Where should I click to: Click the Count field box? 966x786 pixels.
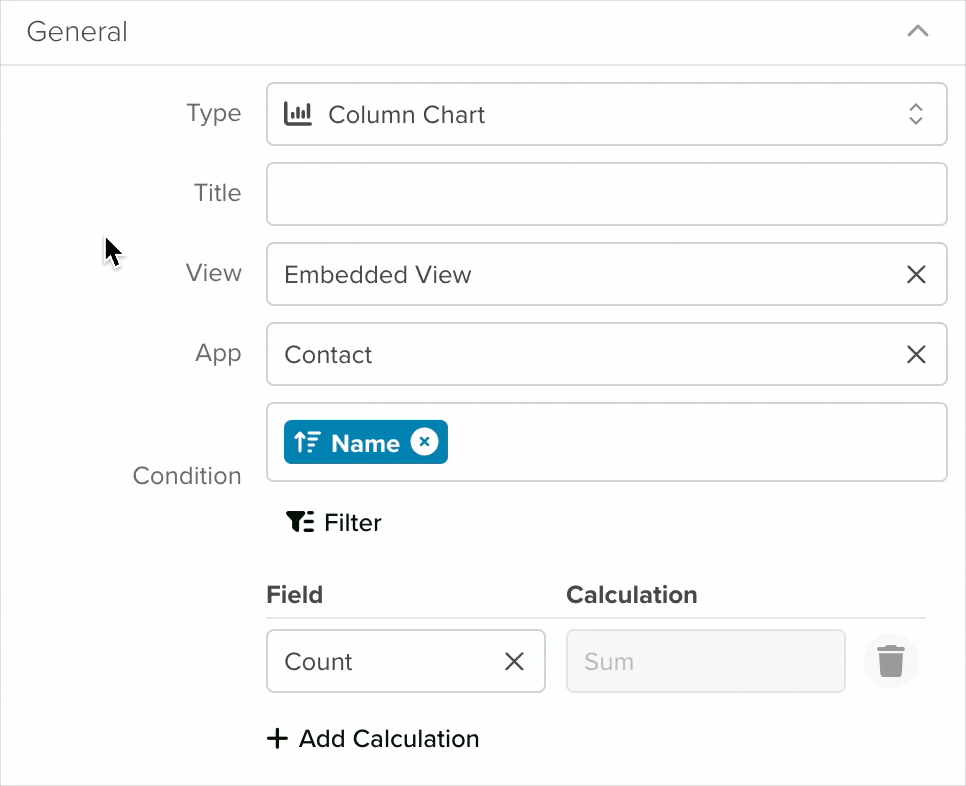point(406,661)
